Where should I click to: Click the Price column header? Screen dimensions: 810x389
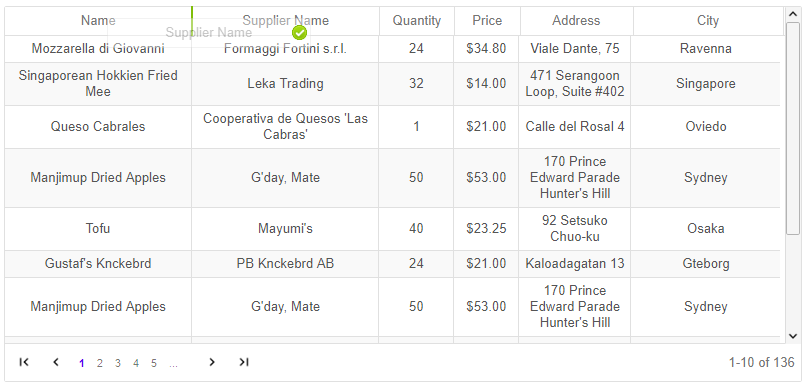pyautogui.click(x=487, y=21)
